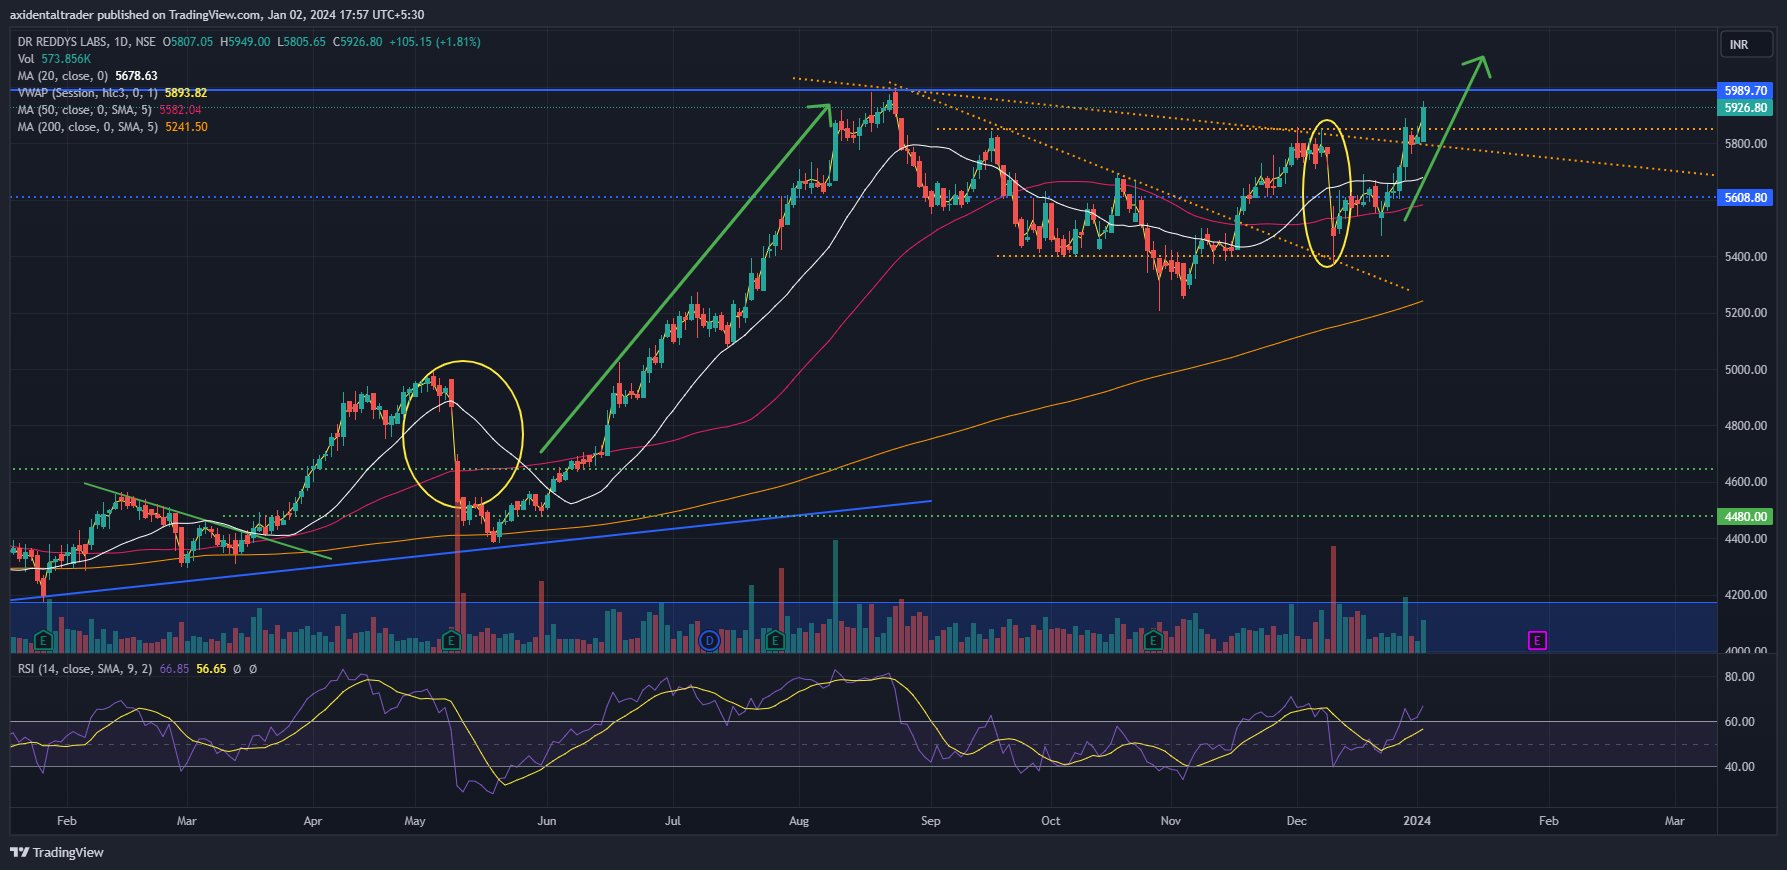The width and height of the screenshot is (1787, 870).
Task: Click the purple upcoming earnings E marker
Action: (1538, 640)
